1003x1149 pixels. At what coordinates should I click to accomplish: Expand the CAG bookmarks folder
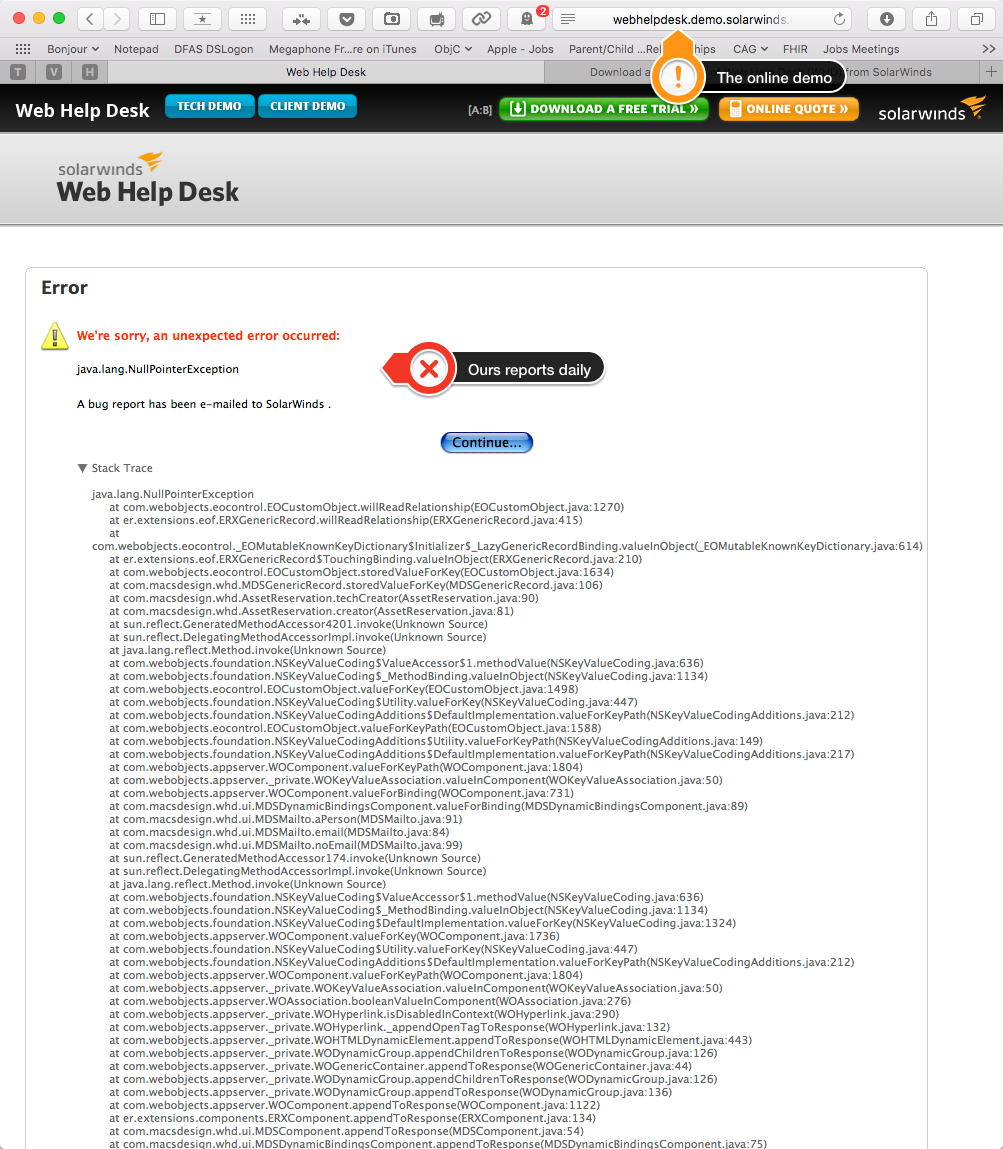[x=750, y=49]
